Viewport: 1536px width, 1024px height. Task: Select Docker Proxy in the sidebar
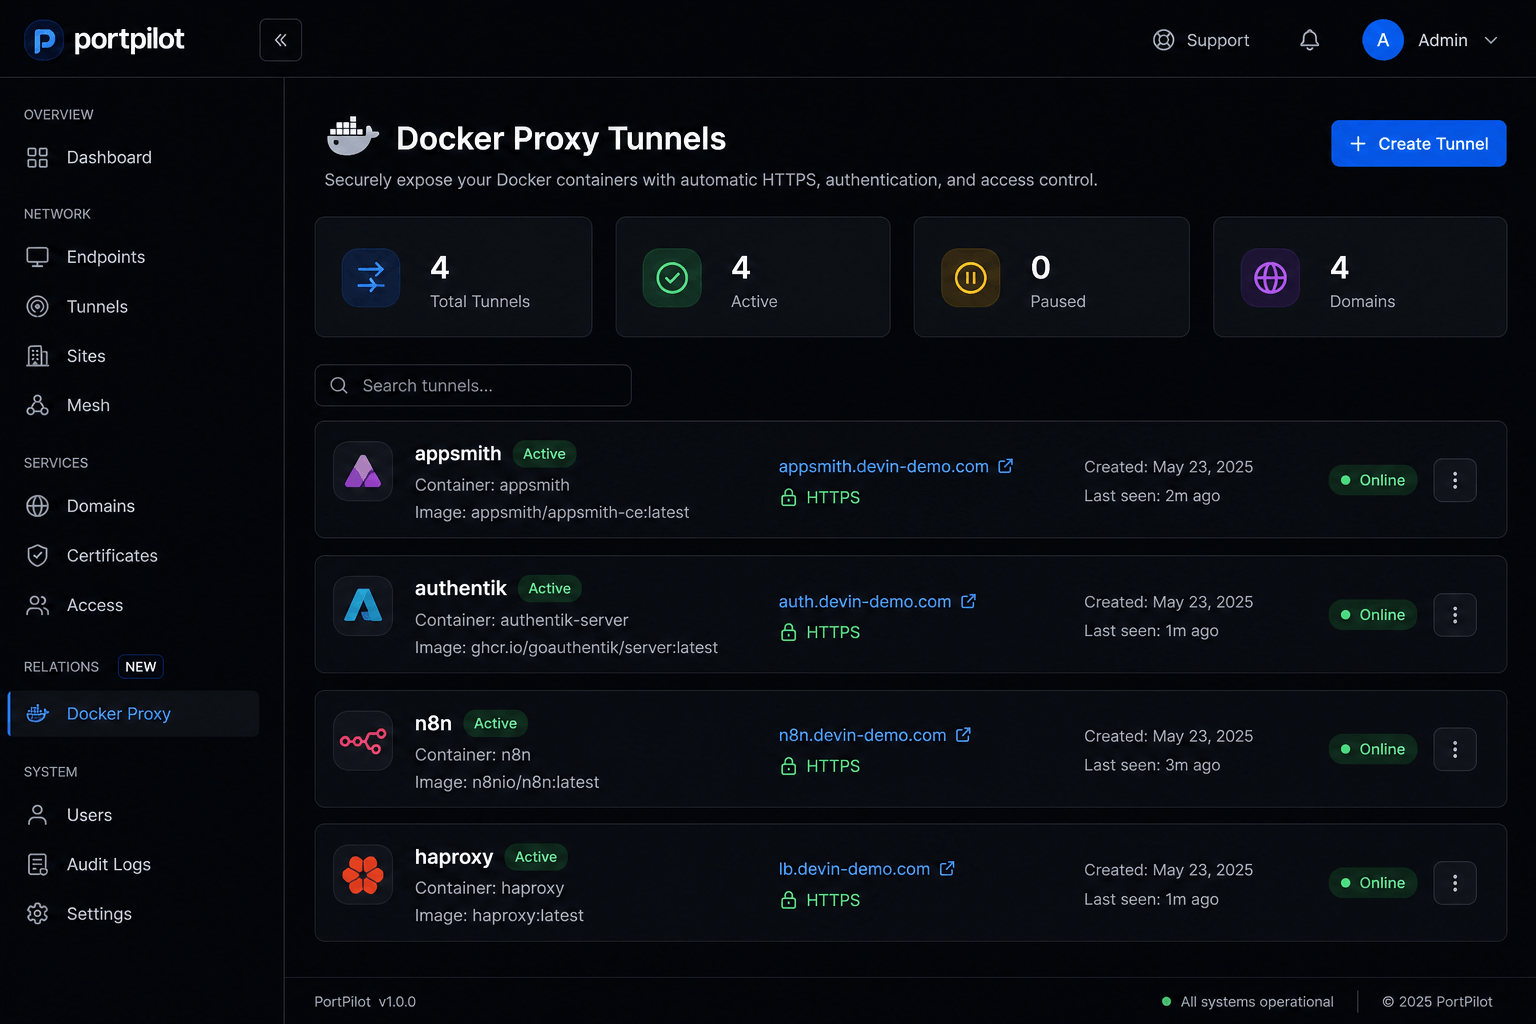(133, 714)
